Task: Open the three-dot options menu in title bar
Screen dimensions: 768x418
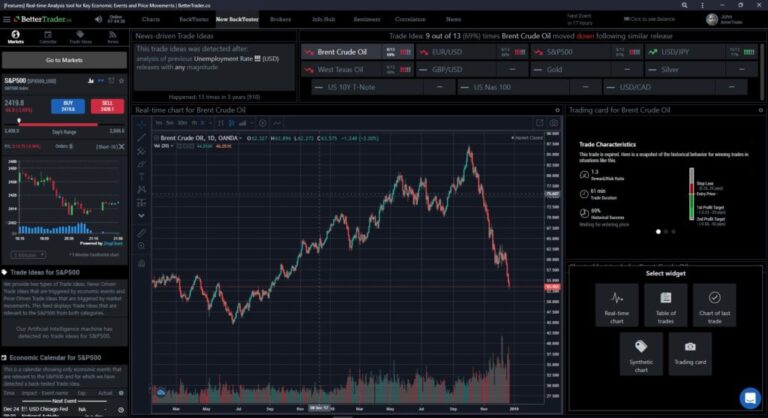Action: [702, 5]
